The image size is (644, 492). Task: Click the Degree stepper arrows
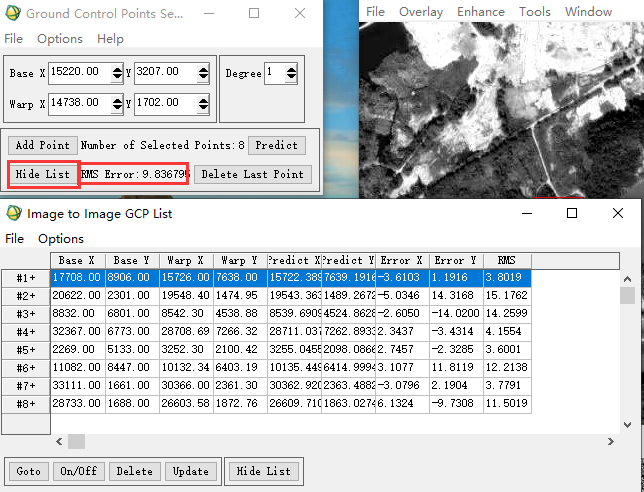[x=291, y=73]
